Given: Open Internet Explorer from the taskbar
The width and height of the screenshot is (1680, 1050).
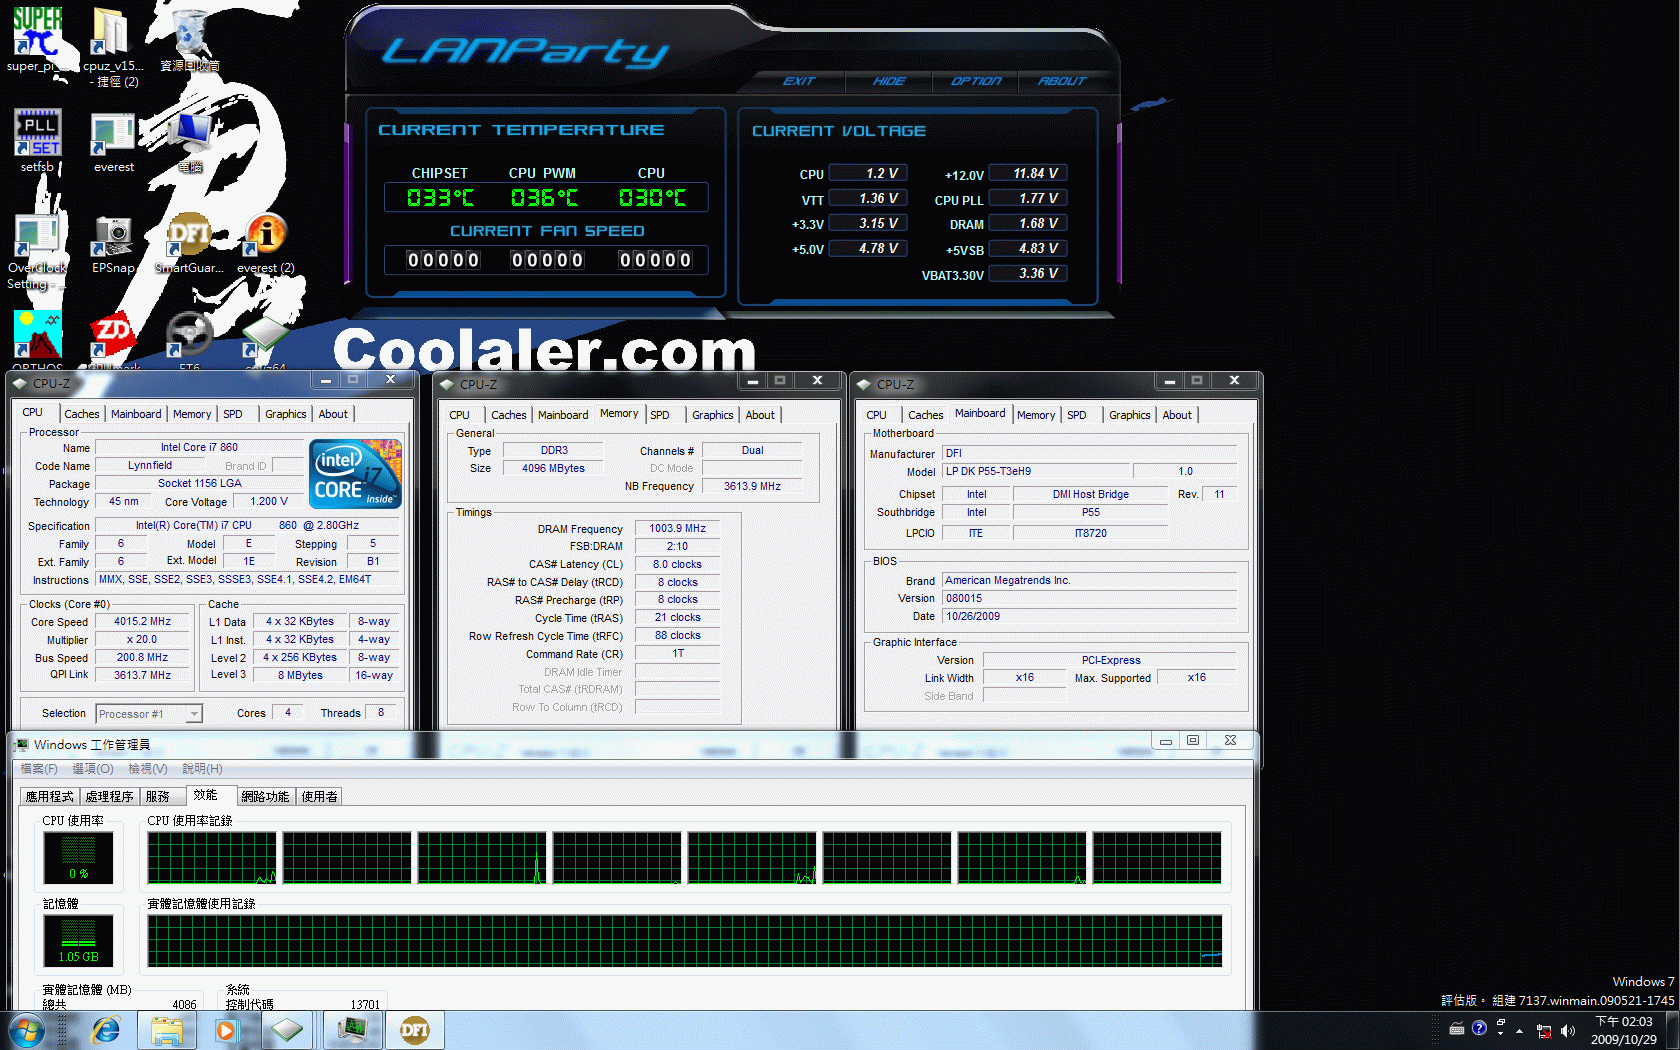Looking at the screenshot, I should click(x=105, y=1030).
